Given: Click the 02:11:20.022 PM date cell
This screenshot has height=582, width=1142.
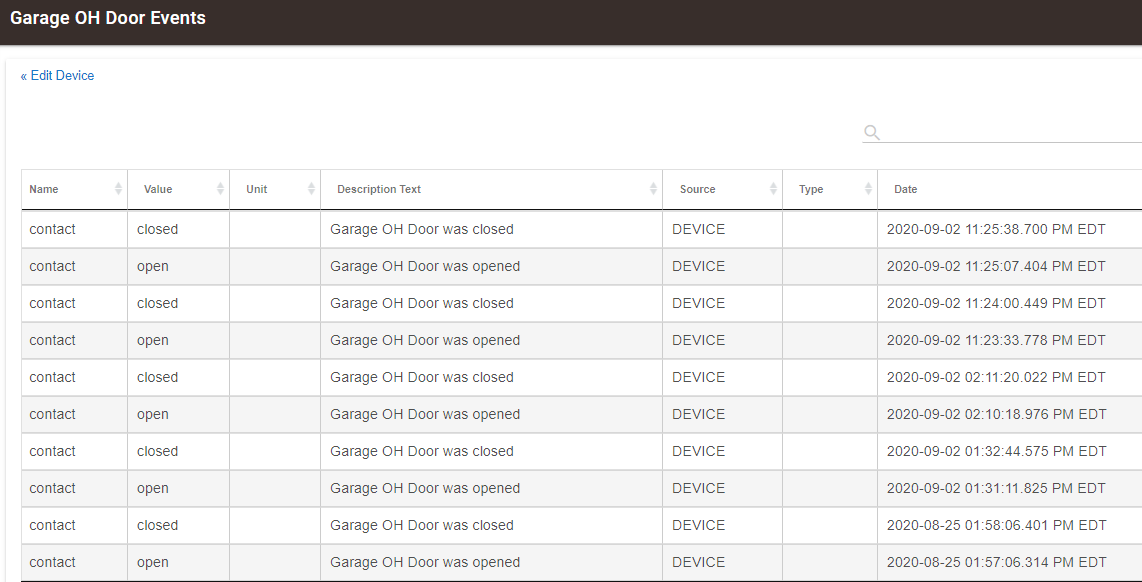Looking at the screenshot, I should click(996, 377).
